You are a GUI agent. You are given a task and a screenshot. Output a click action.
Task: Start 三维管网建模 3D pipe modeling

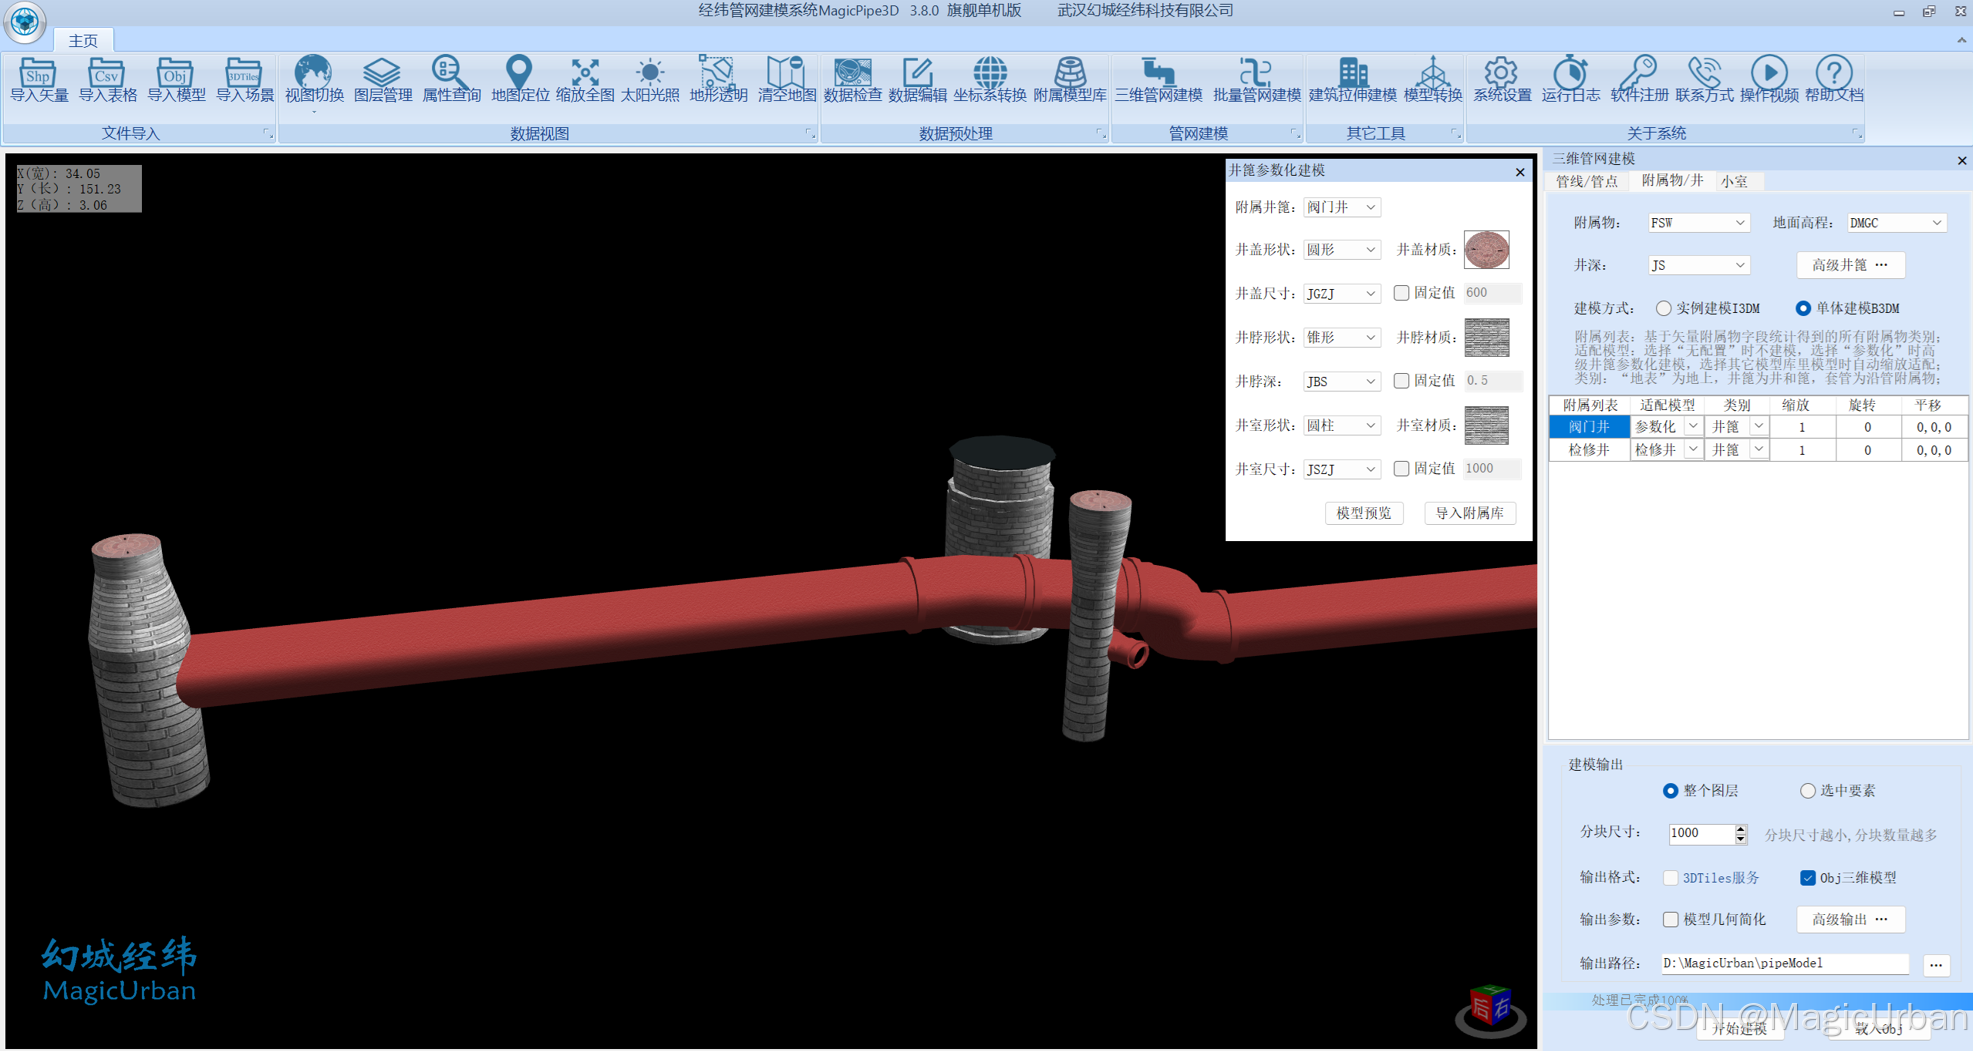[1158, 79]
